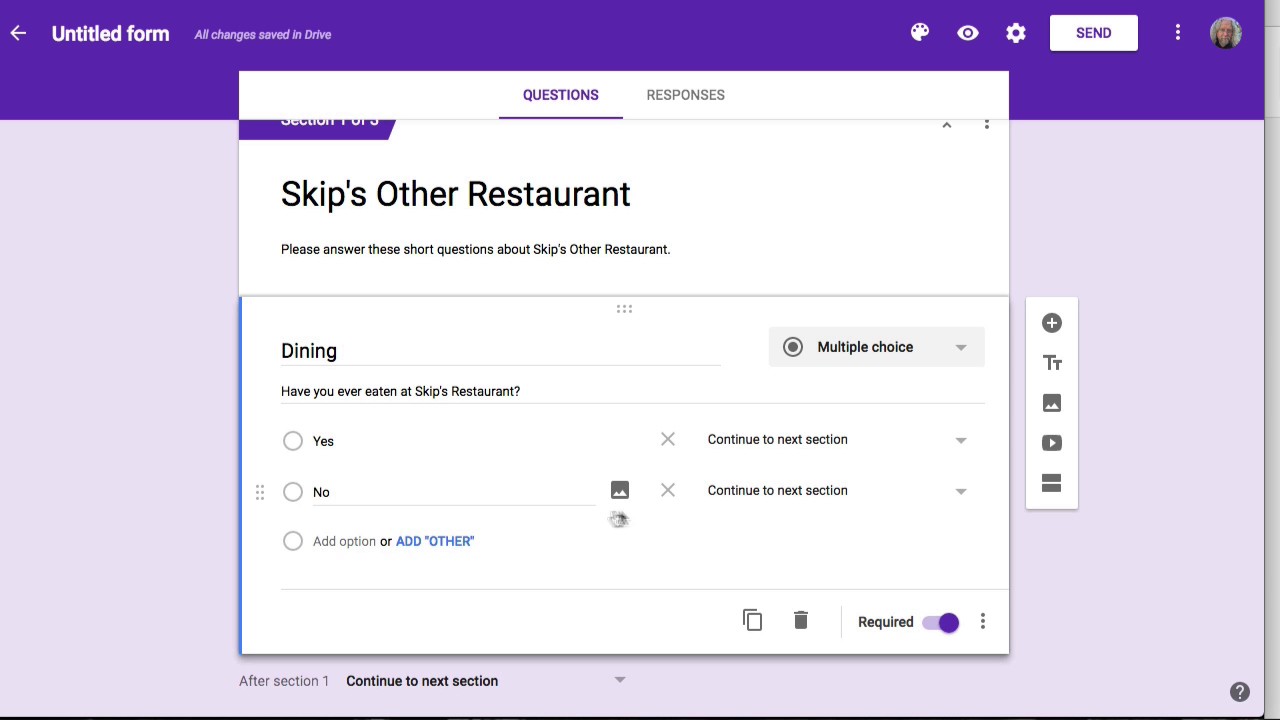Duplicate the Dining question
Viewport: 1280px width, 720px height.
pos(753,621)
